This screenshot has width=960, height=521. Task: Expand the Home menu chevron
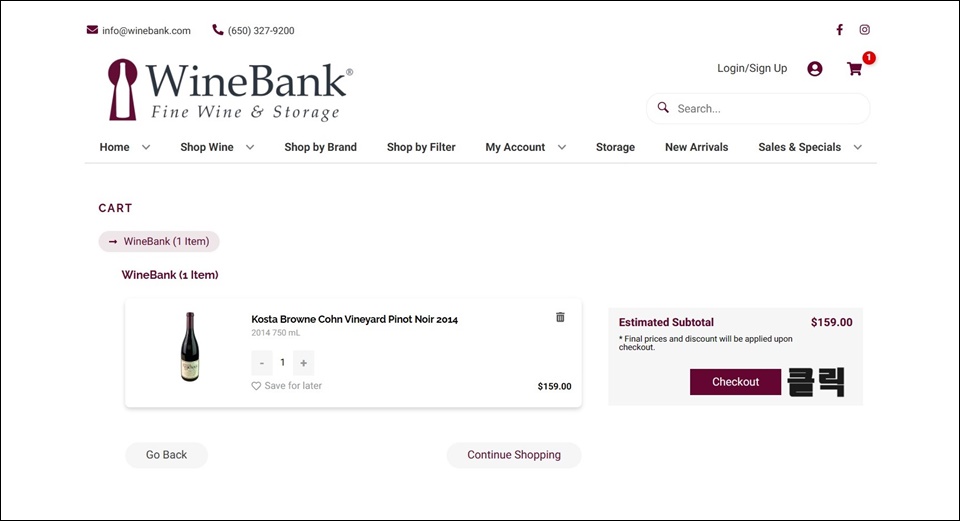click(x=146, y=147)
